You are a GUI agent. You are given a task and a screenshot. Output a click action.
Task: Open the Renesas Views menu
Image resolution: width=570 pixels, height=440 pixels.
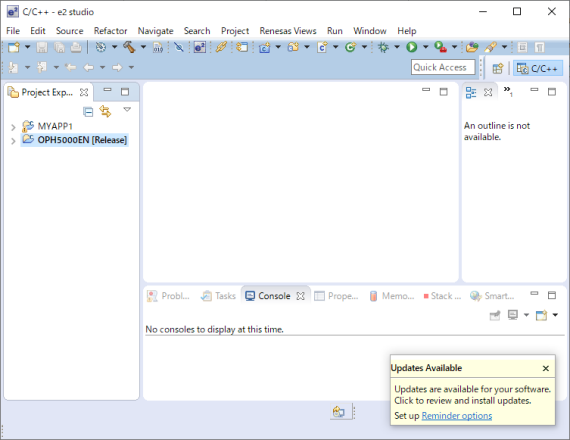pyautogui.click(x=288, y=31)
